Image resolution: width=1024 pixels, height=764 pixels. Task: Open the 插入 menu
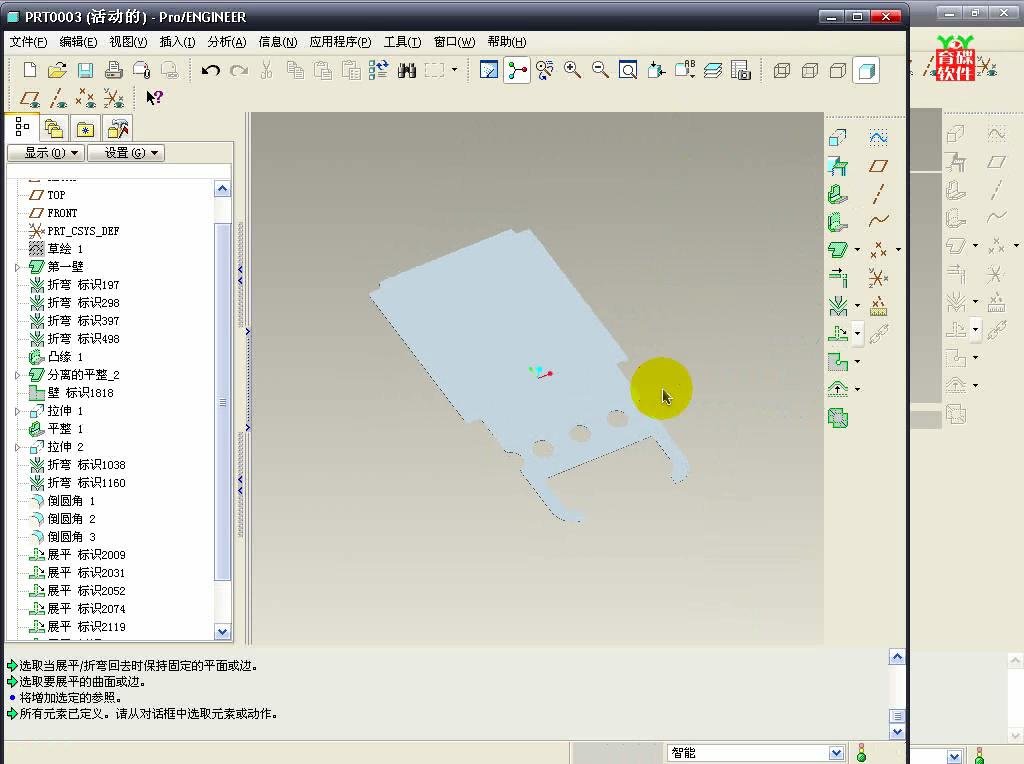[x=178, y=42]
